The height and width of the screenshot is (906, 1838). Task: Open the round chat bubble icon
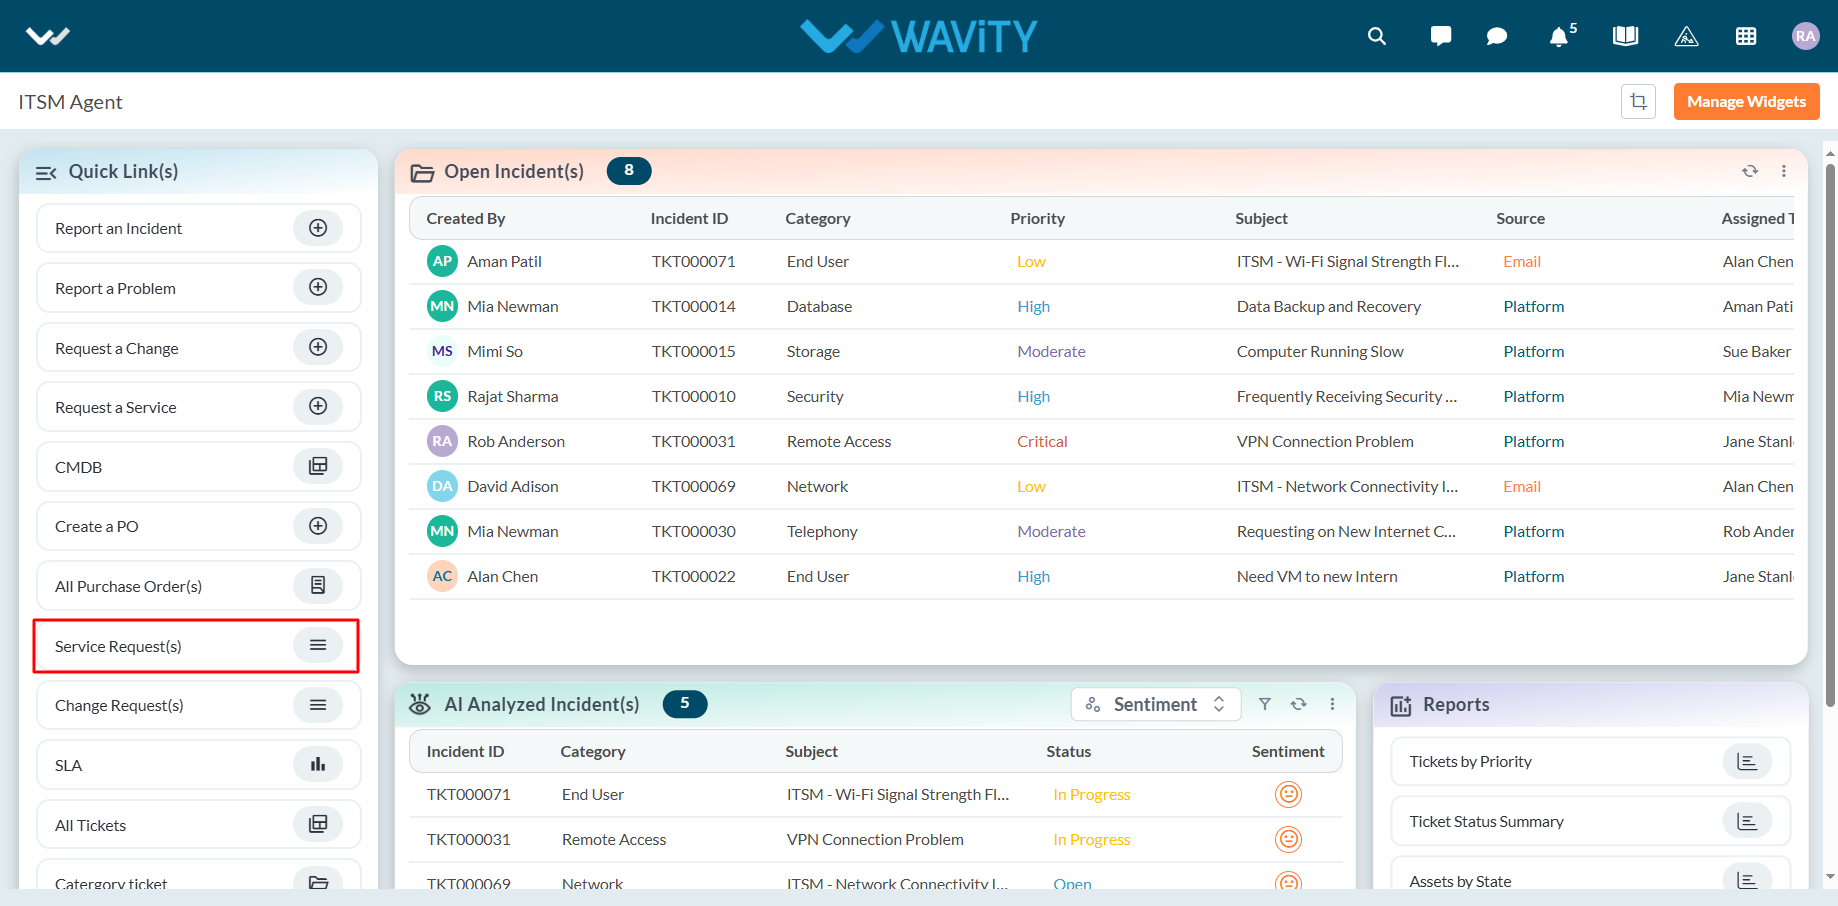point(1497,36)
